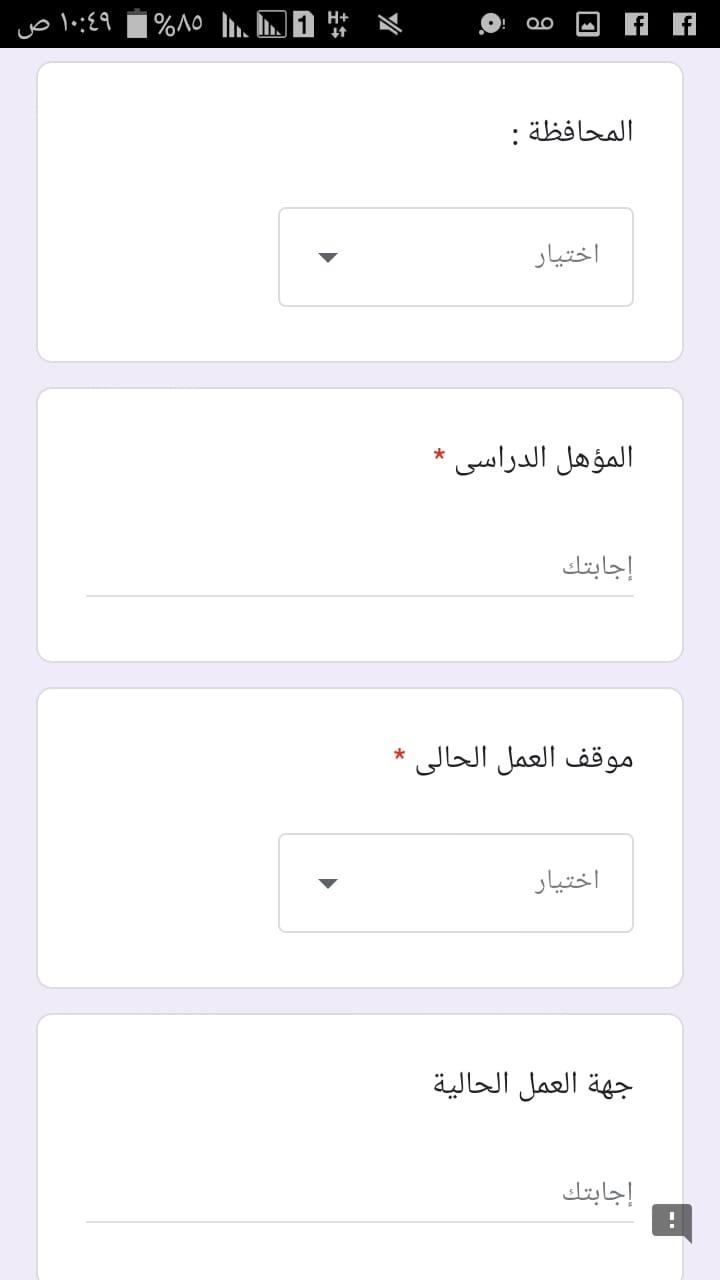The height and width of the screenshot is (1280, 720).
Task: Tap the voicemail icon in status bar
Action: pyautogui.click(x=540, y=24)
